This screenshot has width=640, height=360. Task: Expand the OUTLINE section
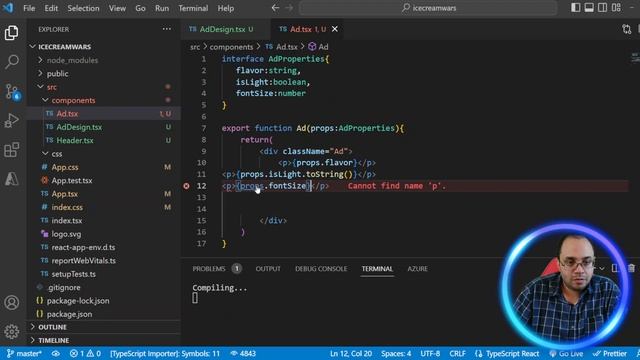point(52,327)
